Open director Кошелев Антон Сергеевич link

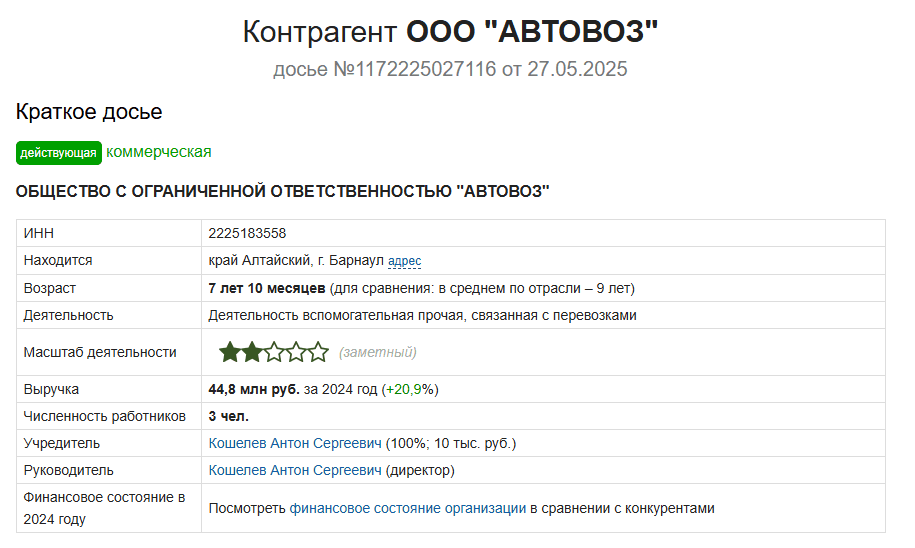pos(295,470)
